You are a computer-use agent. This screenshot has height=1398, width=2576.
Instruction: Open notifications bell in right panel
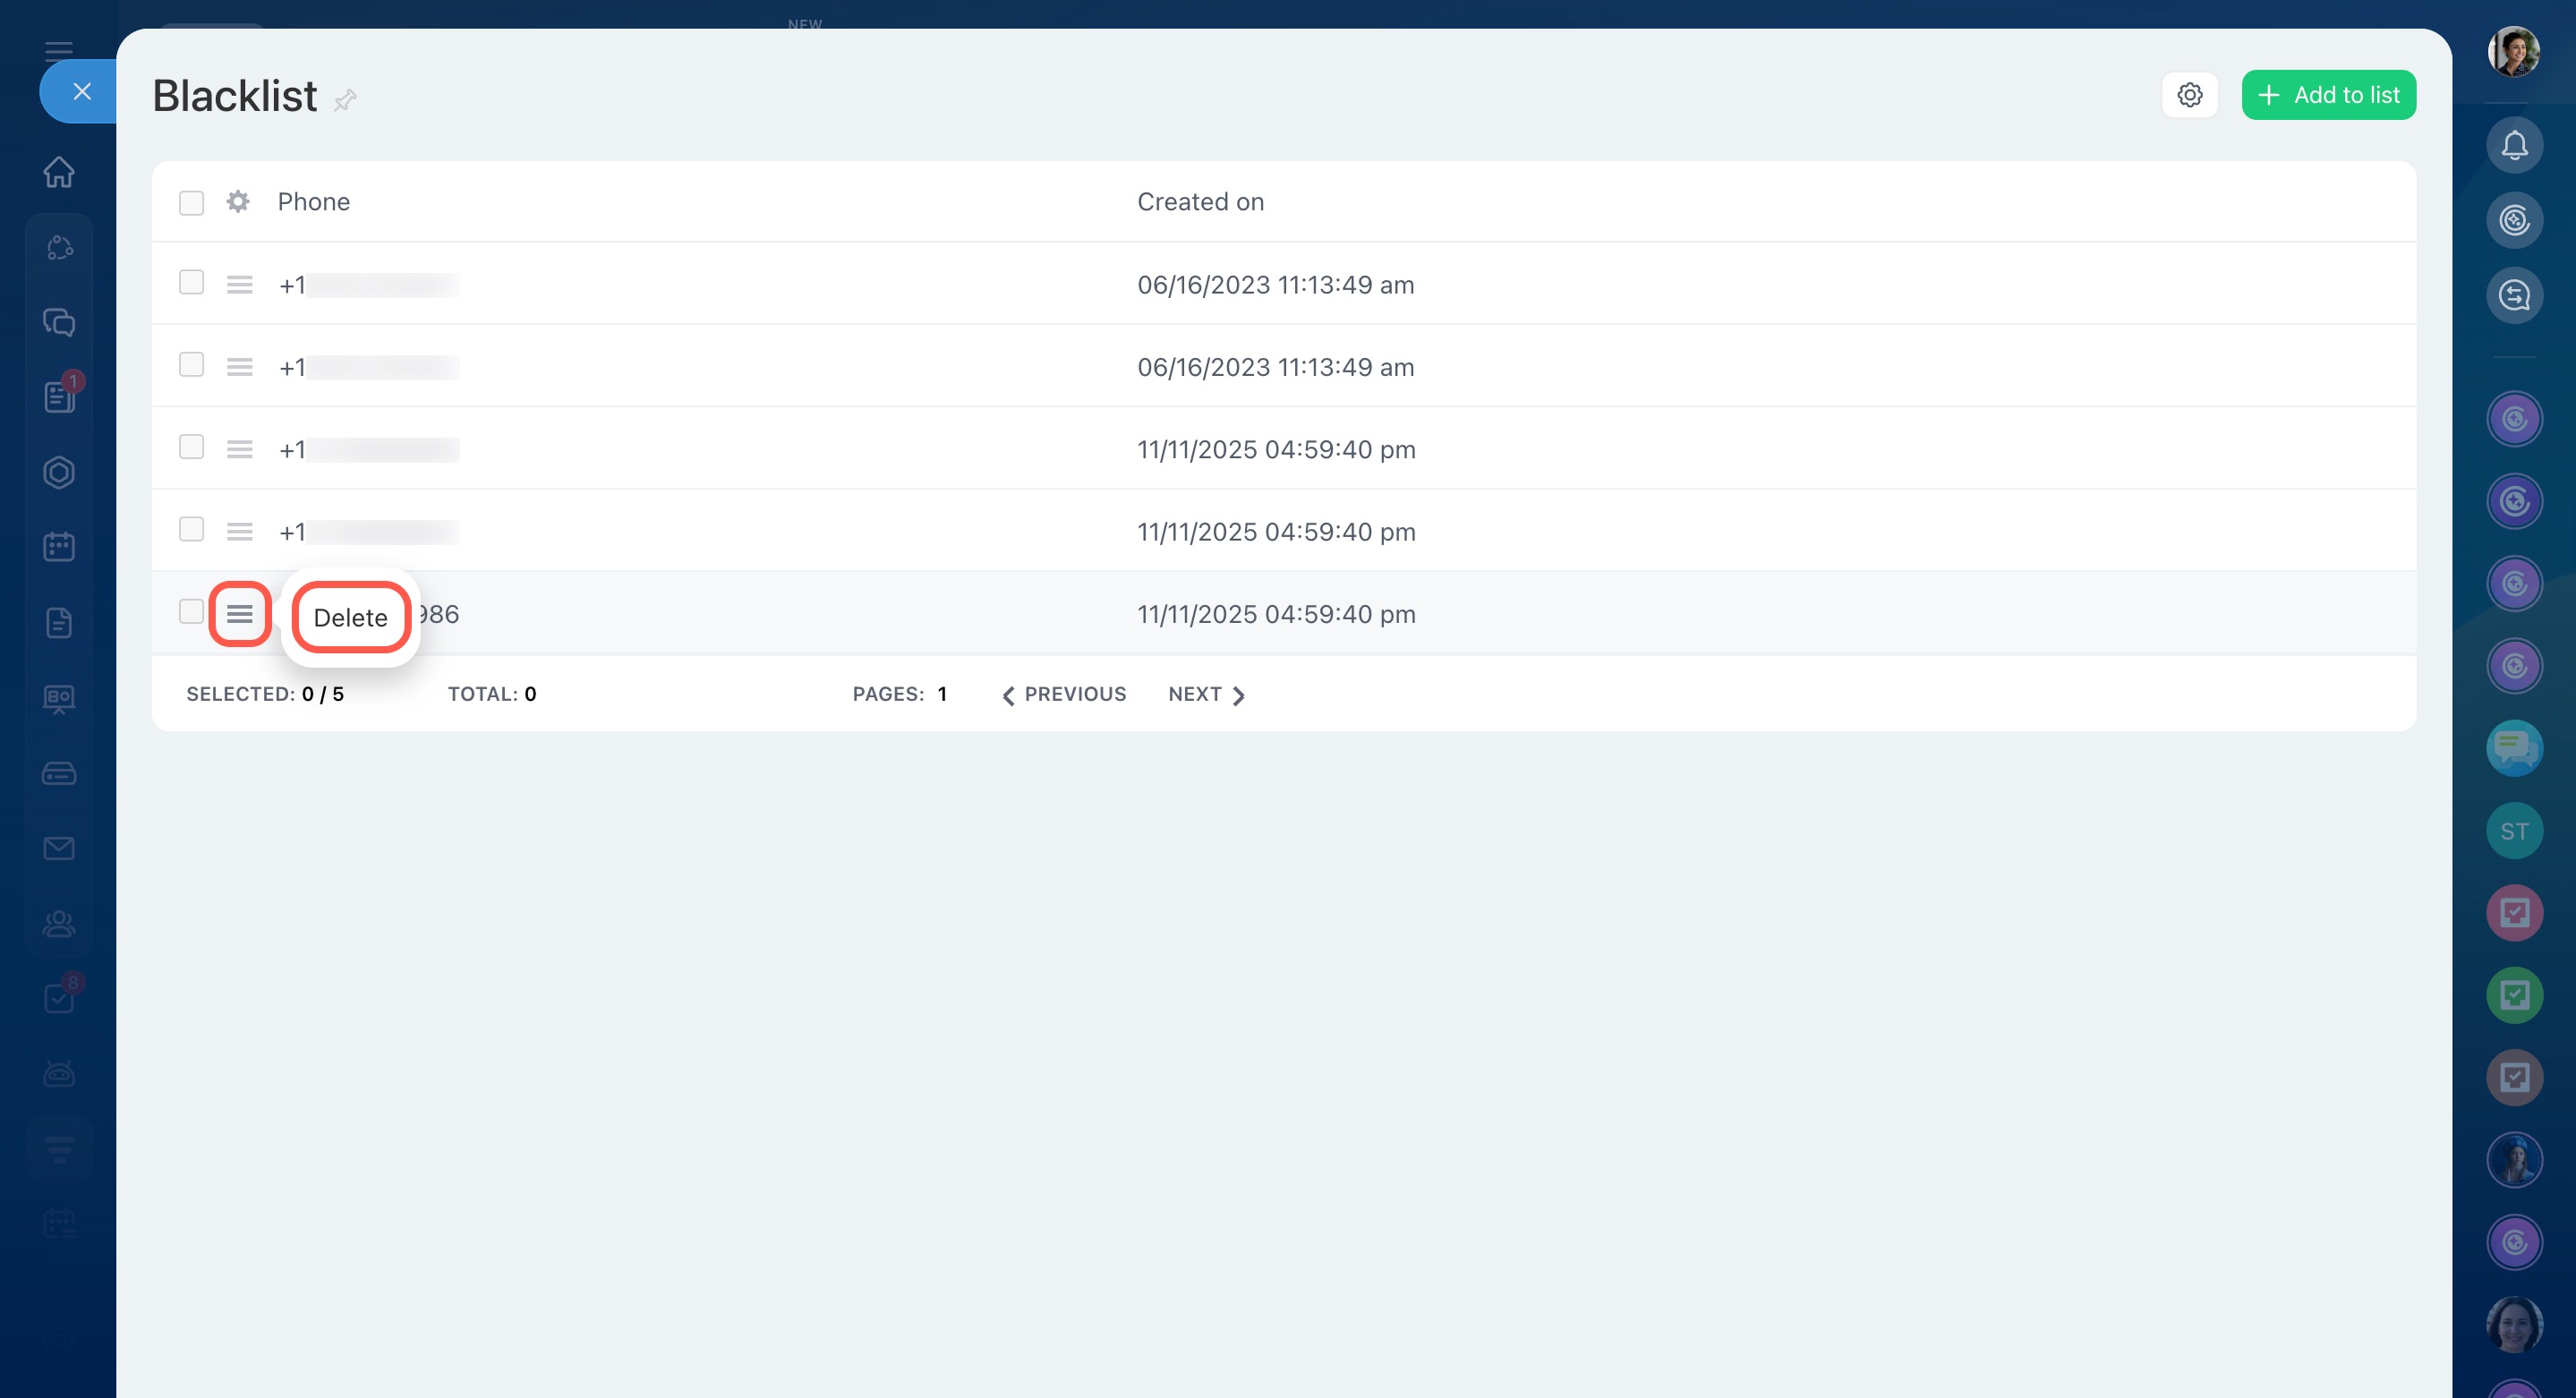[x=2514, y=146]
